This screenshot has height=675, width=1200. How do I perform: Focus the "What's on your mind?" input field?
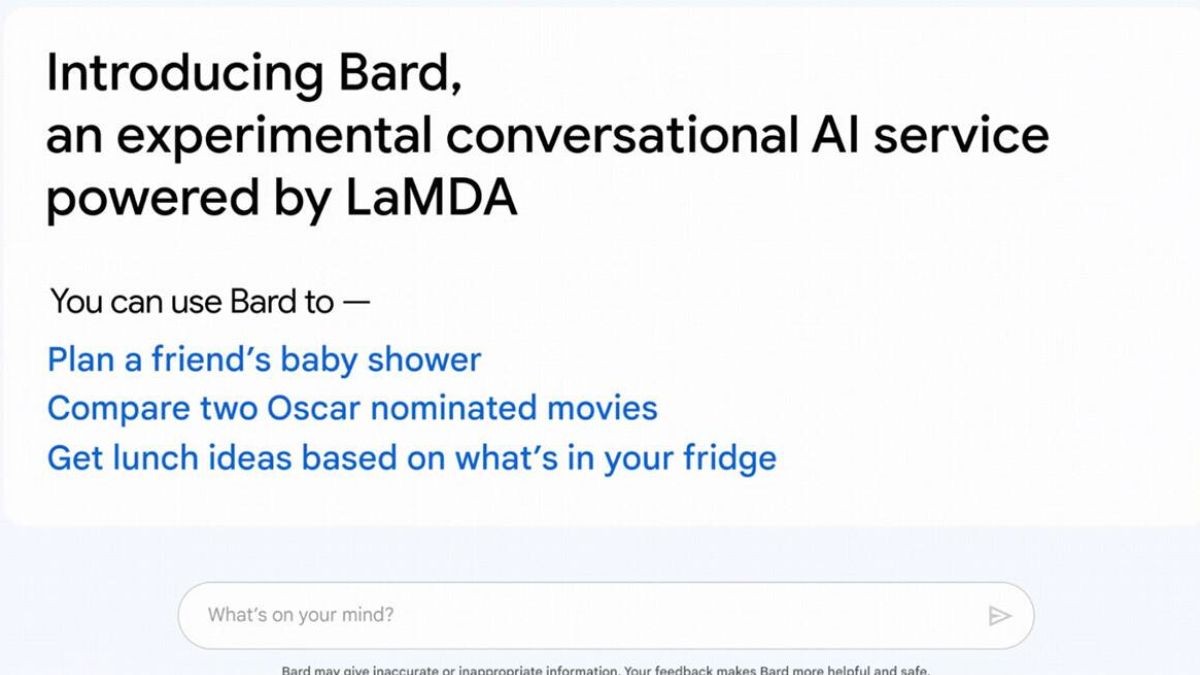pyautogui.click(x=580, y=615)
